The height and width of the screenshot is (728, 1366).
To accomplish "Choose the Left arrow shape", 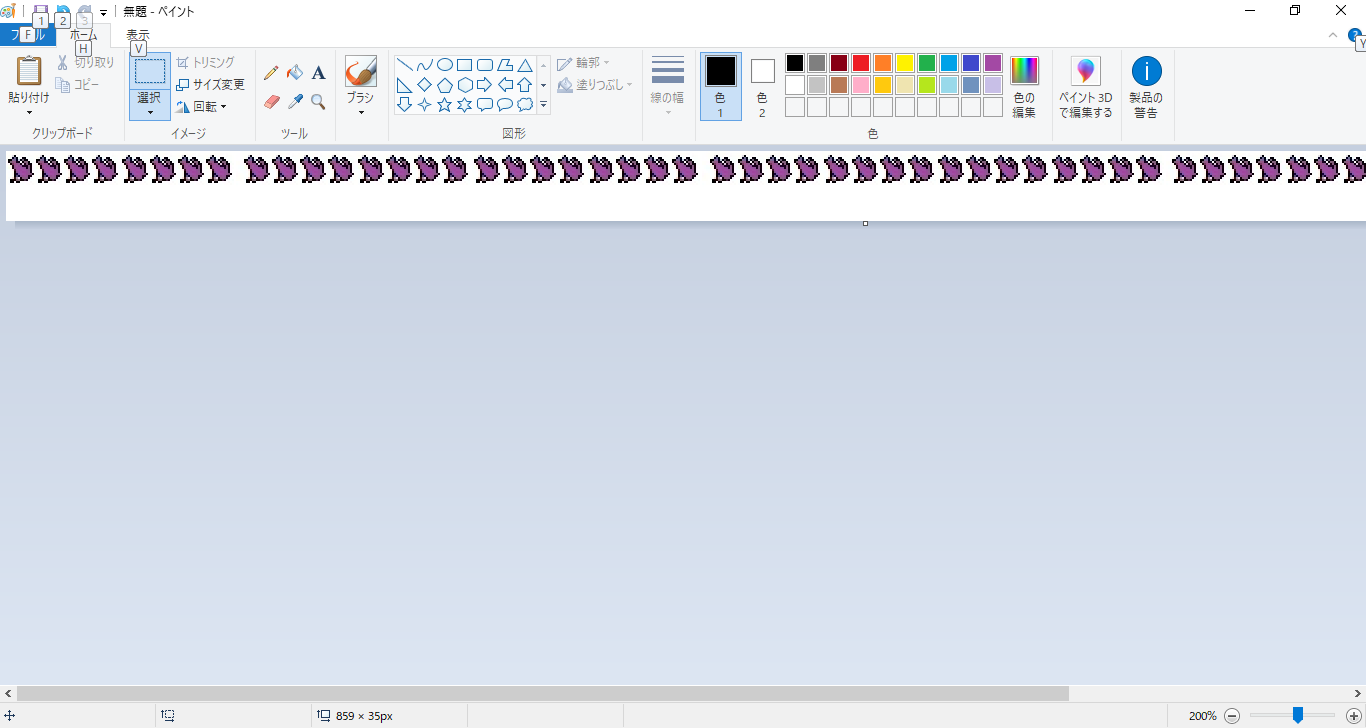I will [505, 84].
